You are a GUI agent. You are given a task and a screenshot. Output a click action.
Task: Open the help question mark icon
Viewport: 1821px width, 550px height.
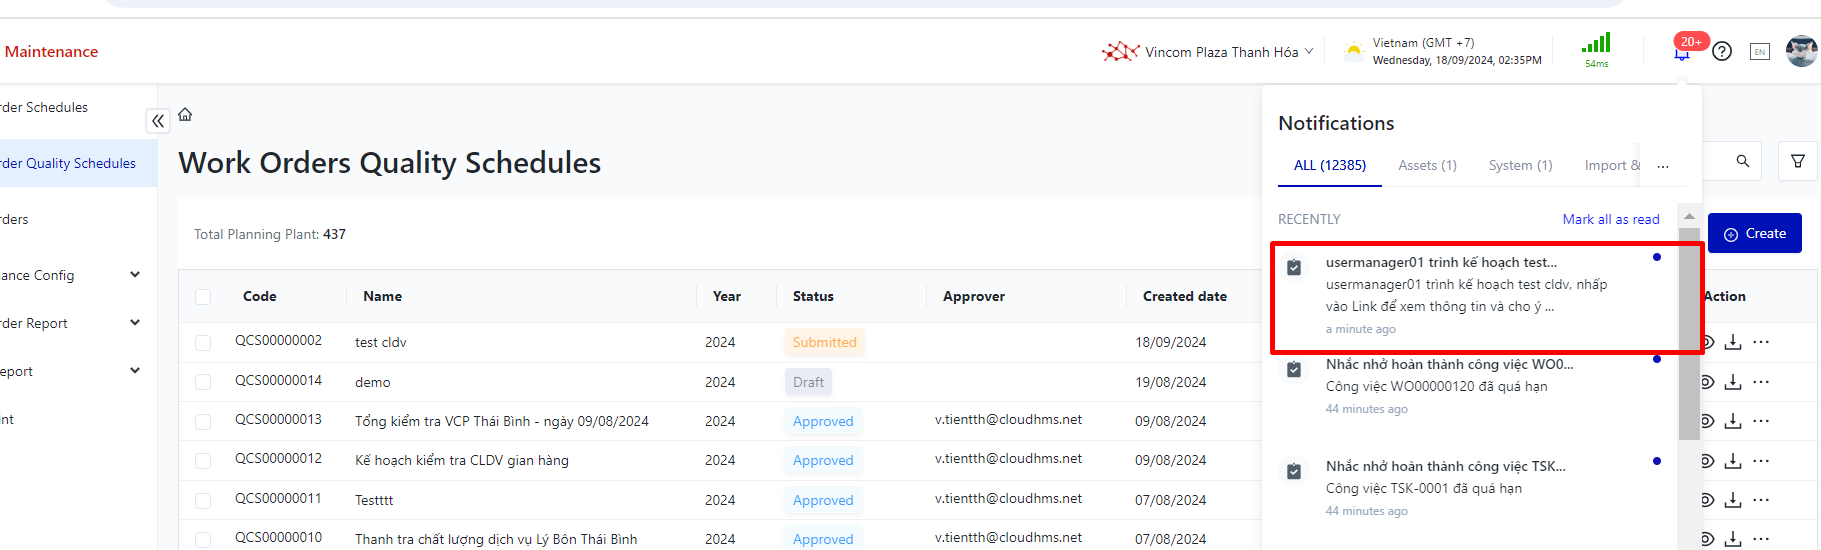[x=1721, y=51]
